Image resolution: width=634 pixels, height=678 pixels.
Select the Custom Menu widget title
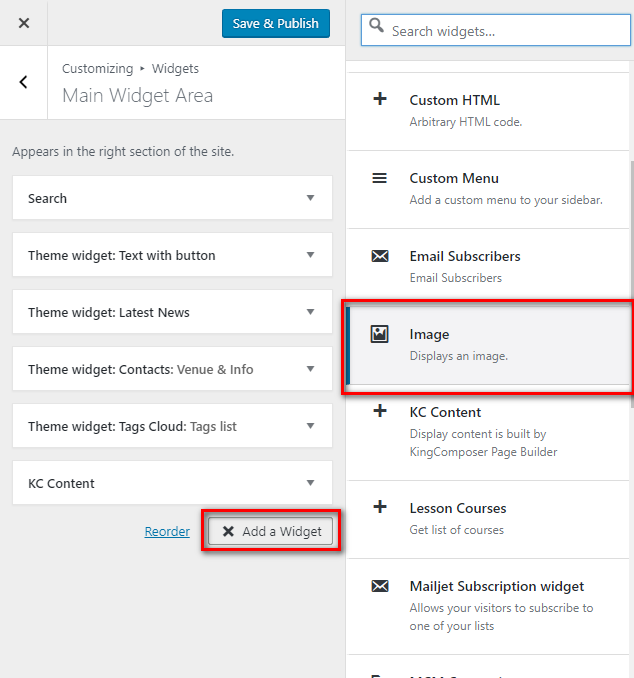pyautogui.click(x=454, y=178)
